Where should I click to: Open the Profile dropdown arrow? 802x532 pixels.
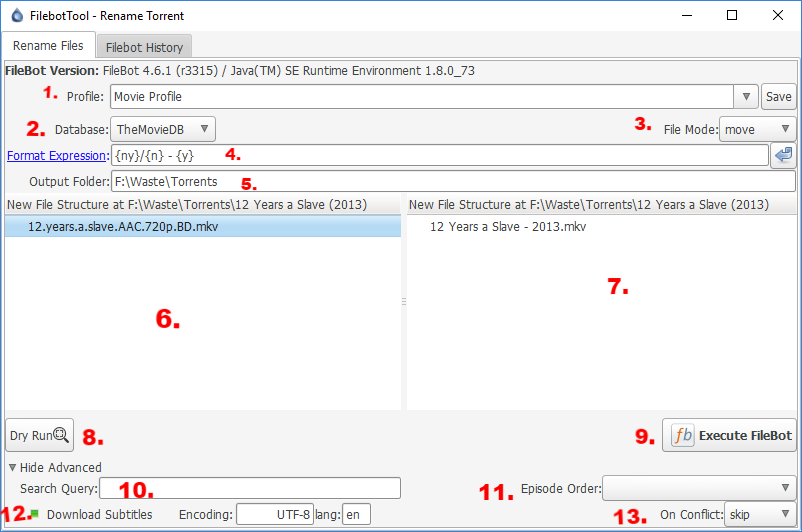point(746,97)
